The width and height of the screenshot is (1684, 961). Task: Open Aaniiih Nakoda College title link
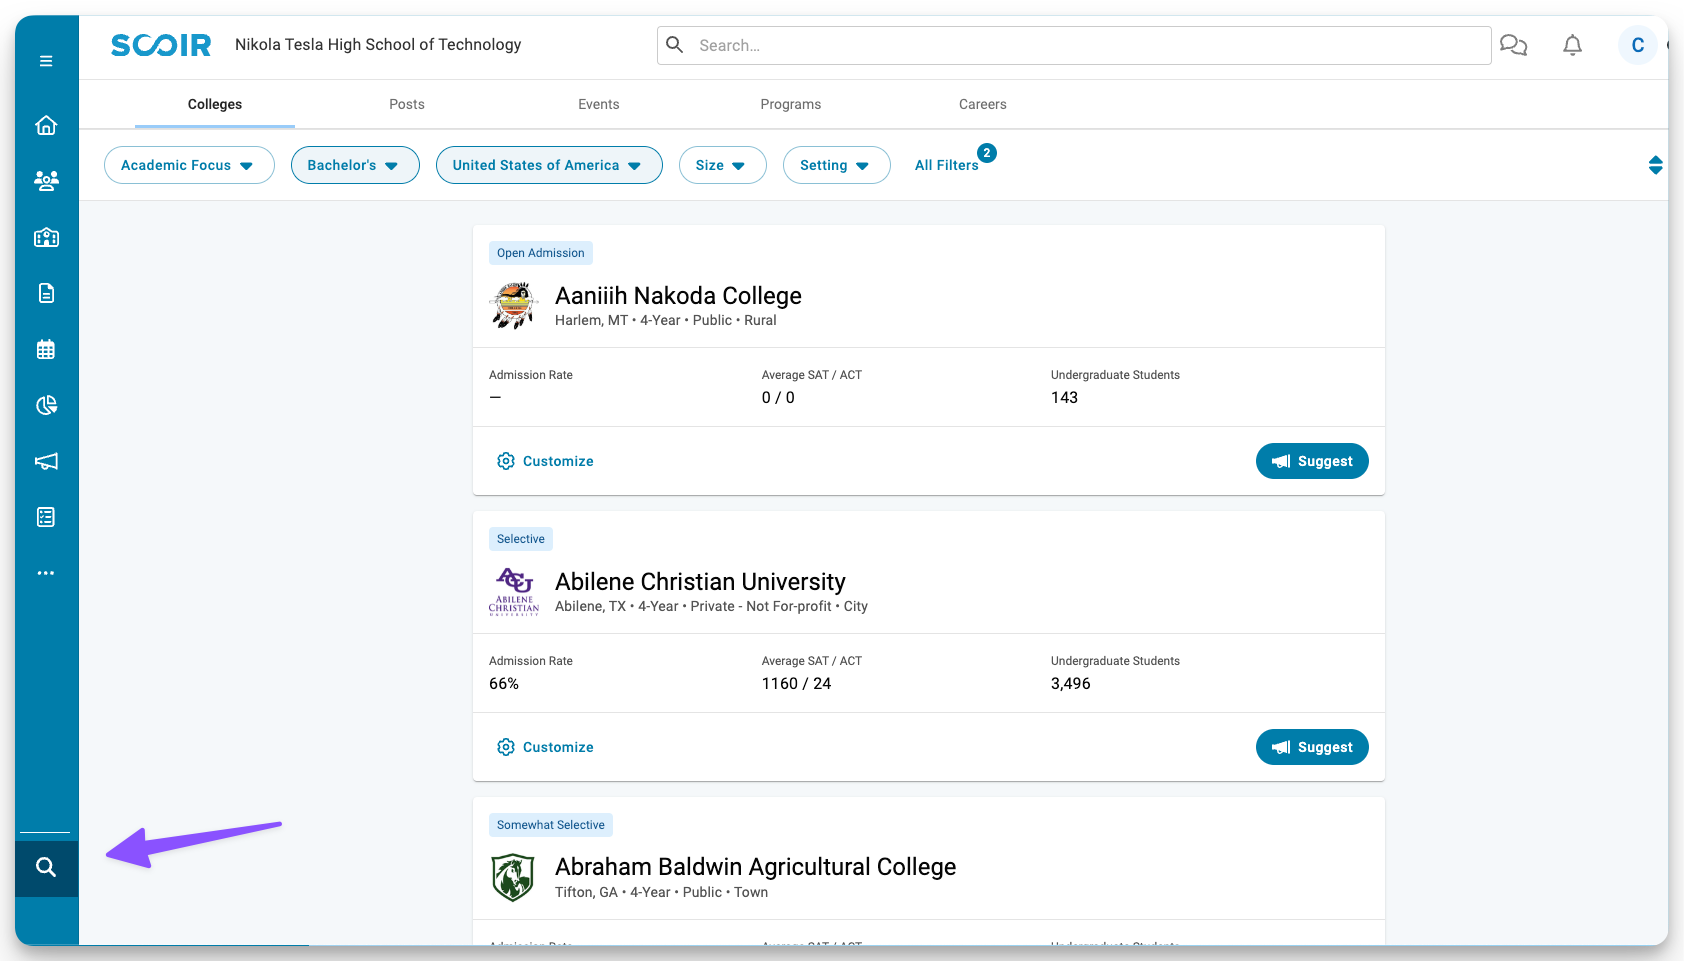(x=678, y=296)
